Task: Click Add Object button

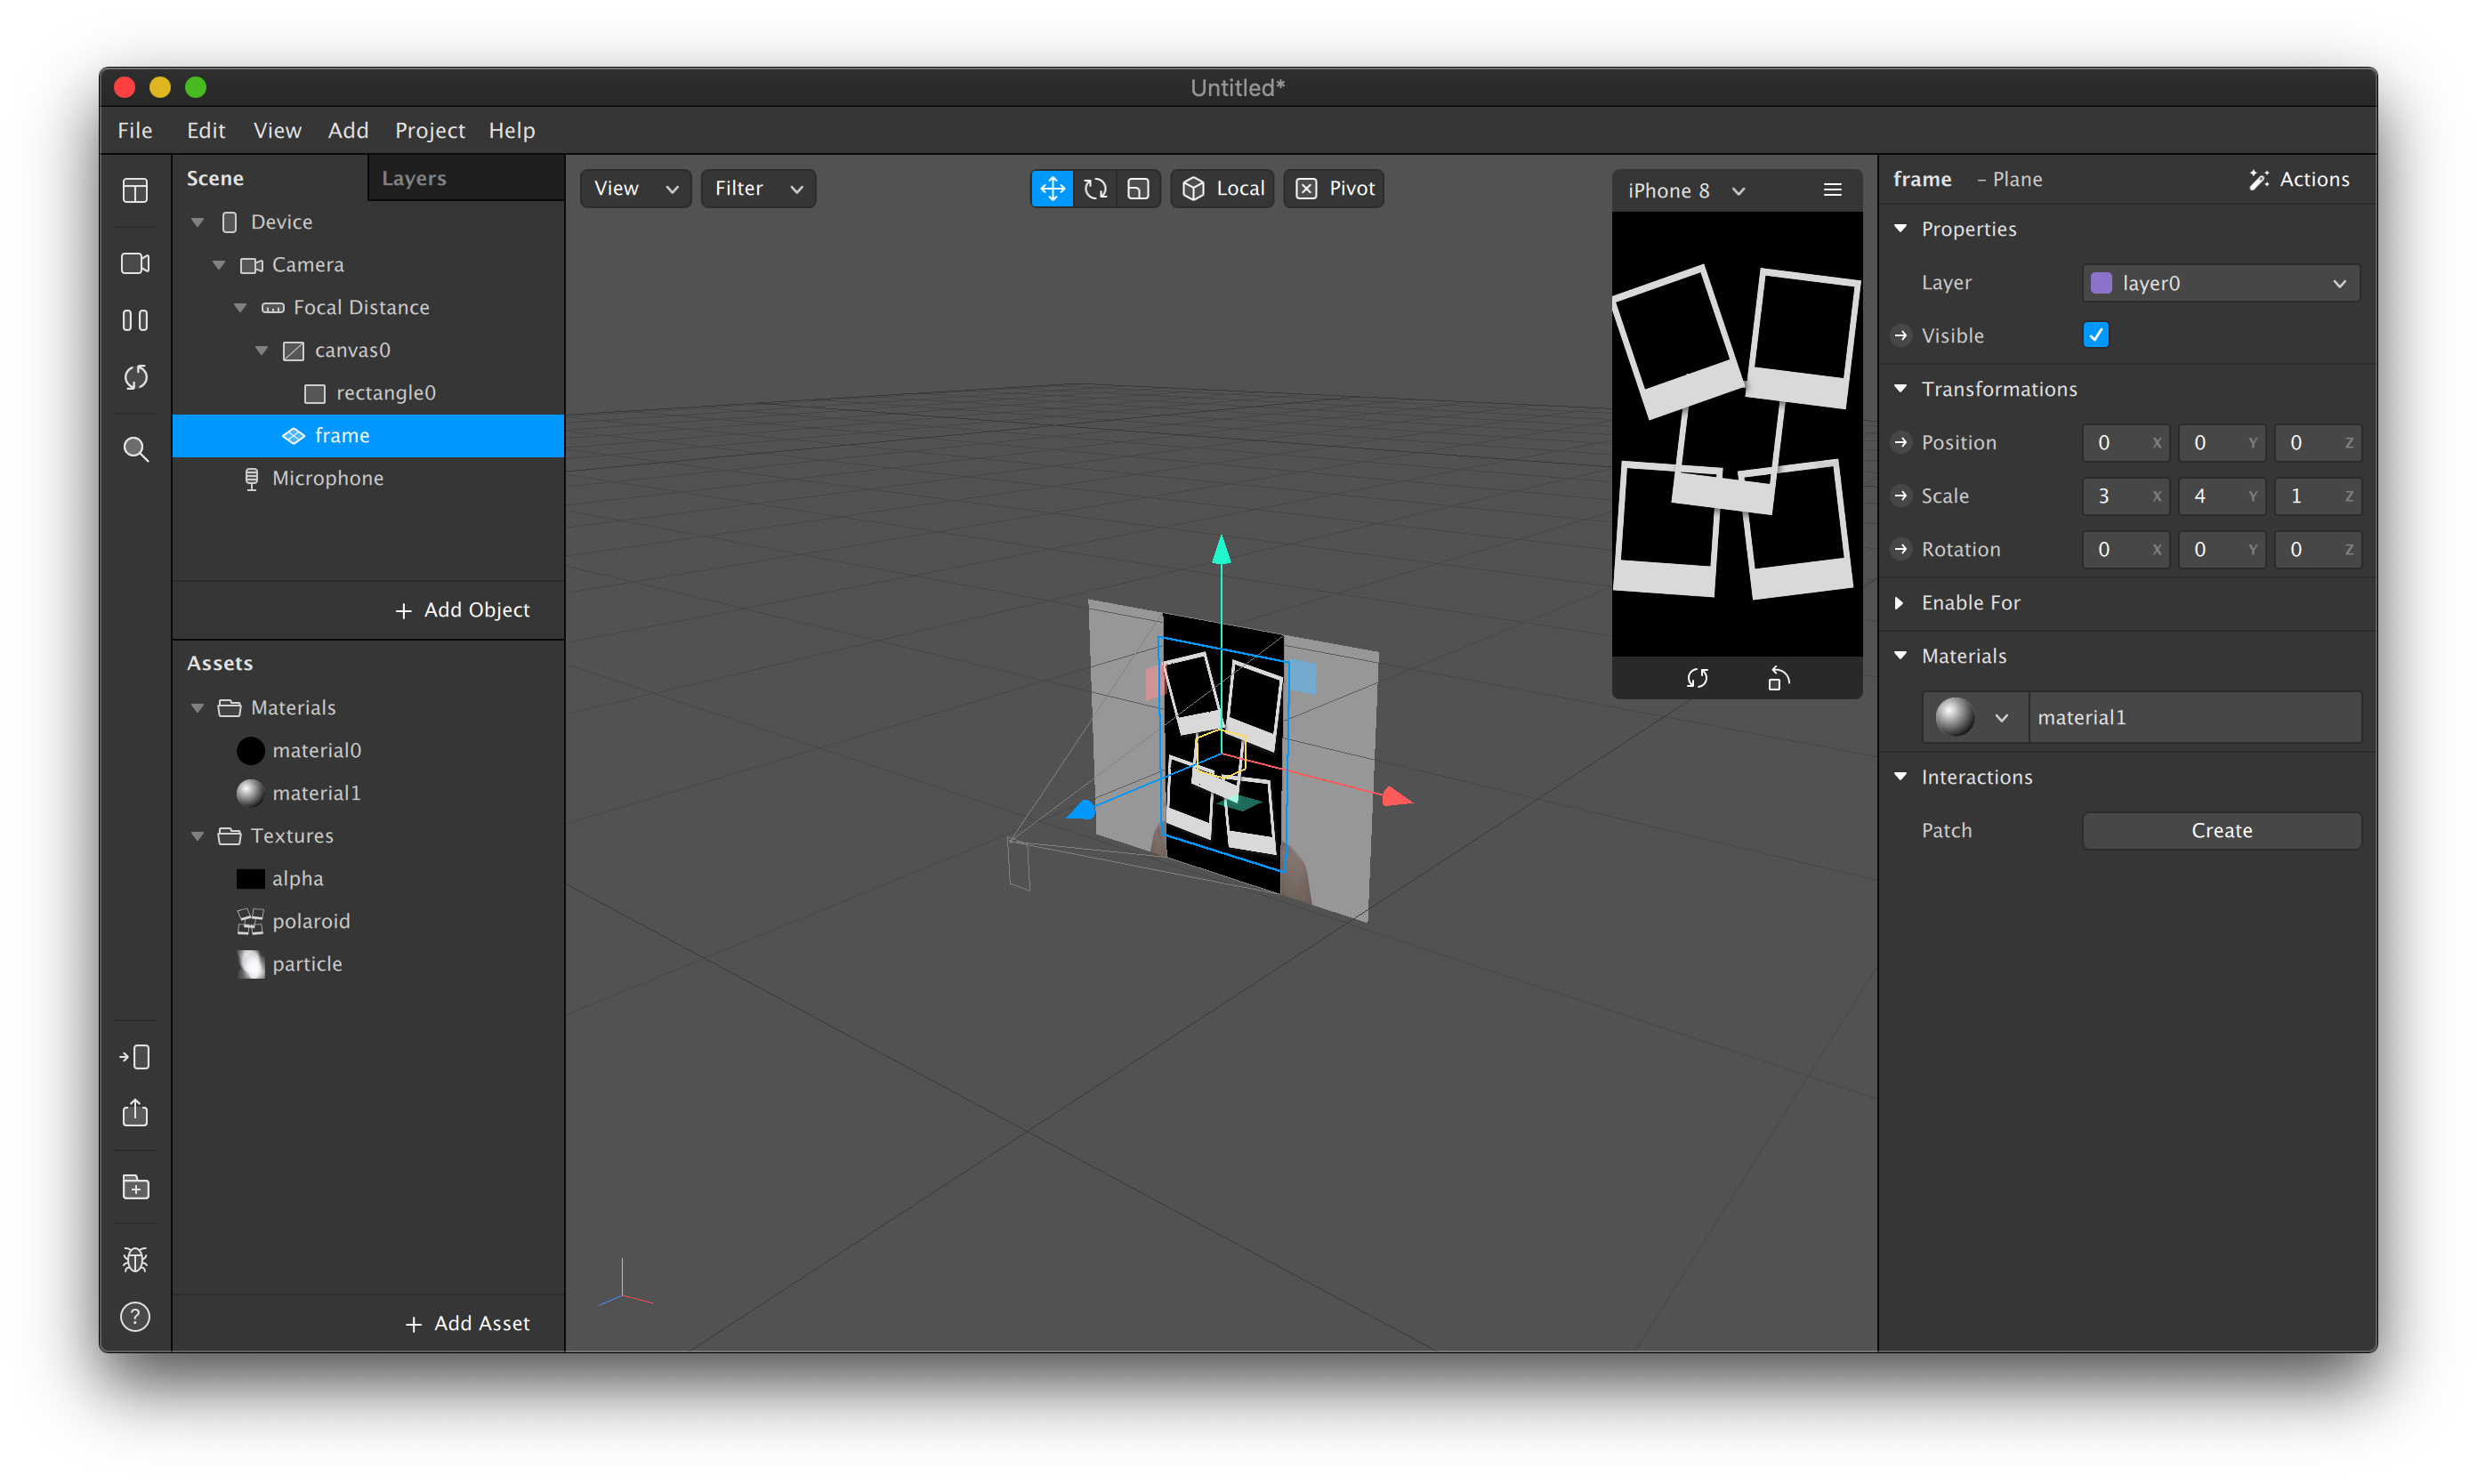Action: click(x=462, y=609)
